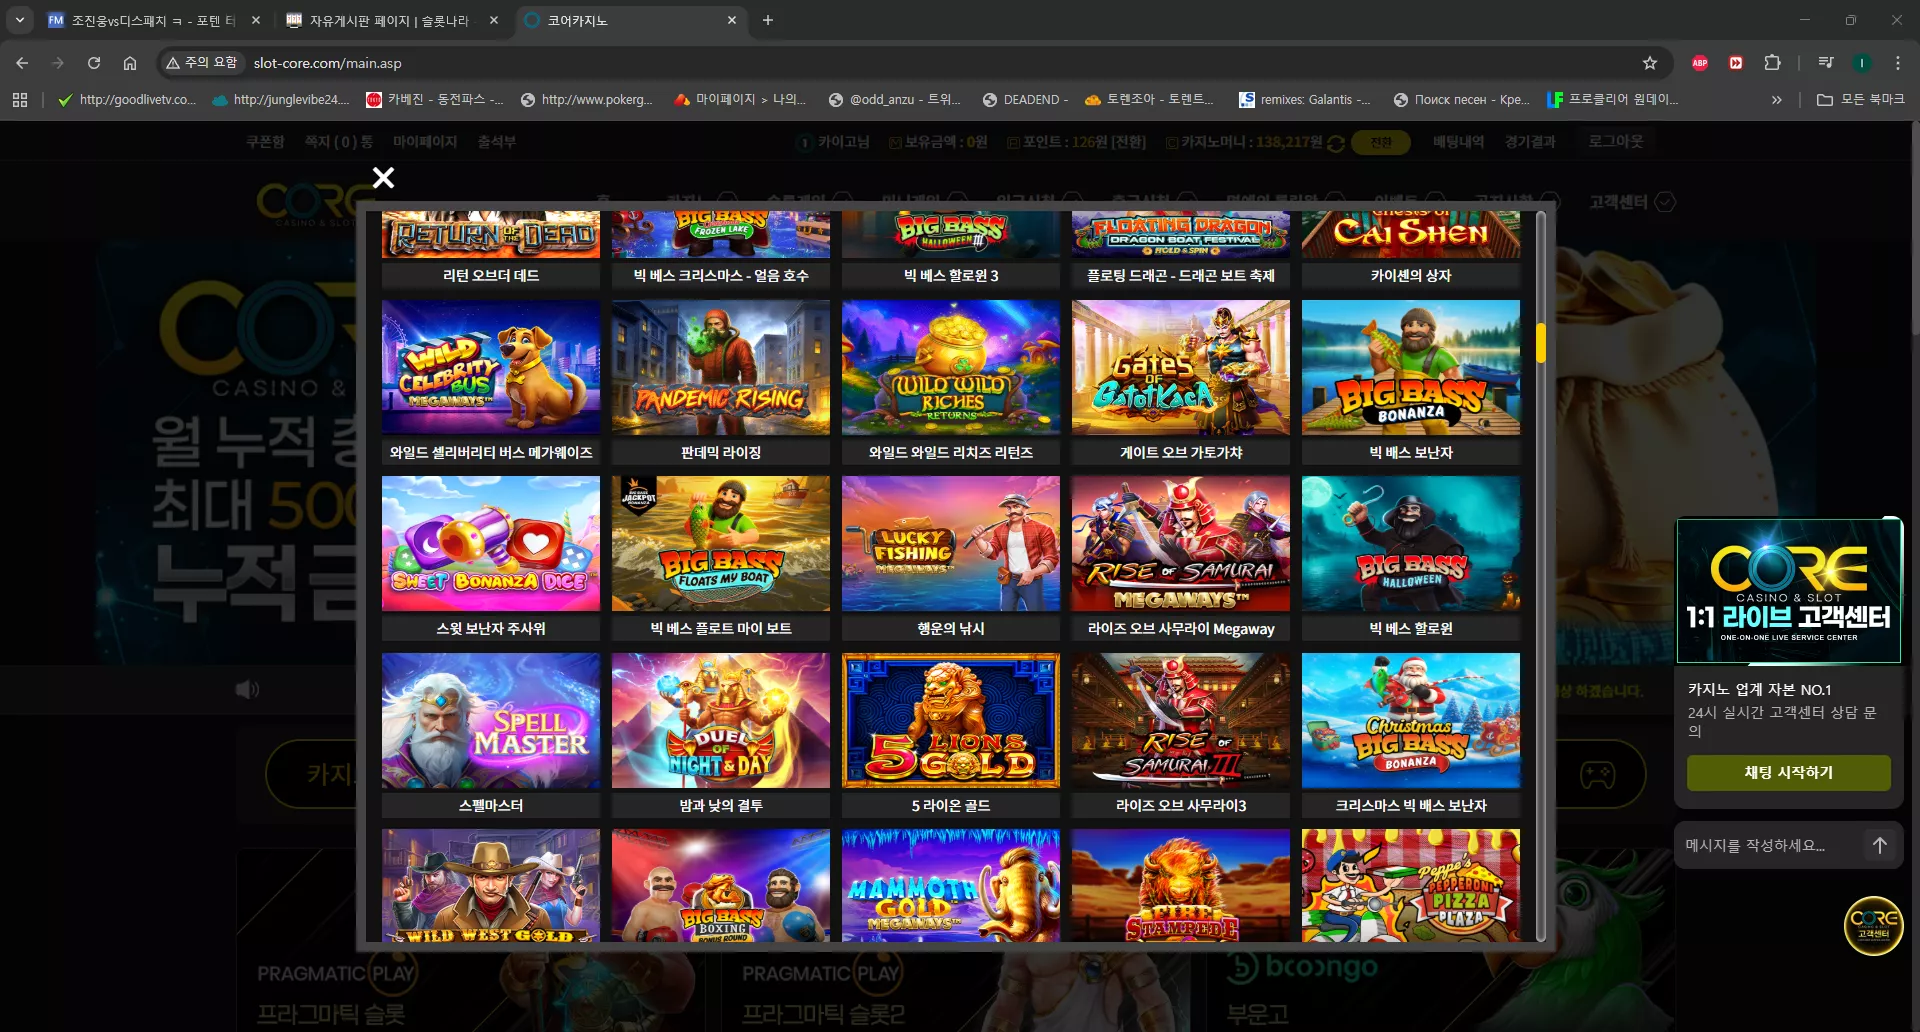The height and width of the screenshot is (1032, 1920).
Task: Open 5 Lions Gold slot thumbnail
Action: point(951,720)
